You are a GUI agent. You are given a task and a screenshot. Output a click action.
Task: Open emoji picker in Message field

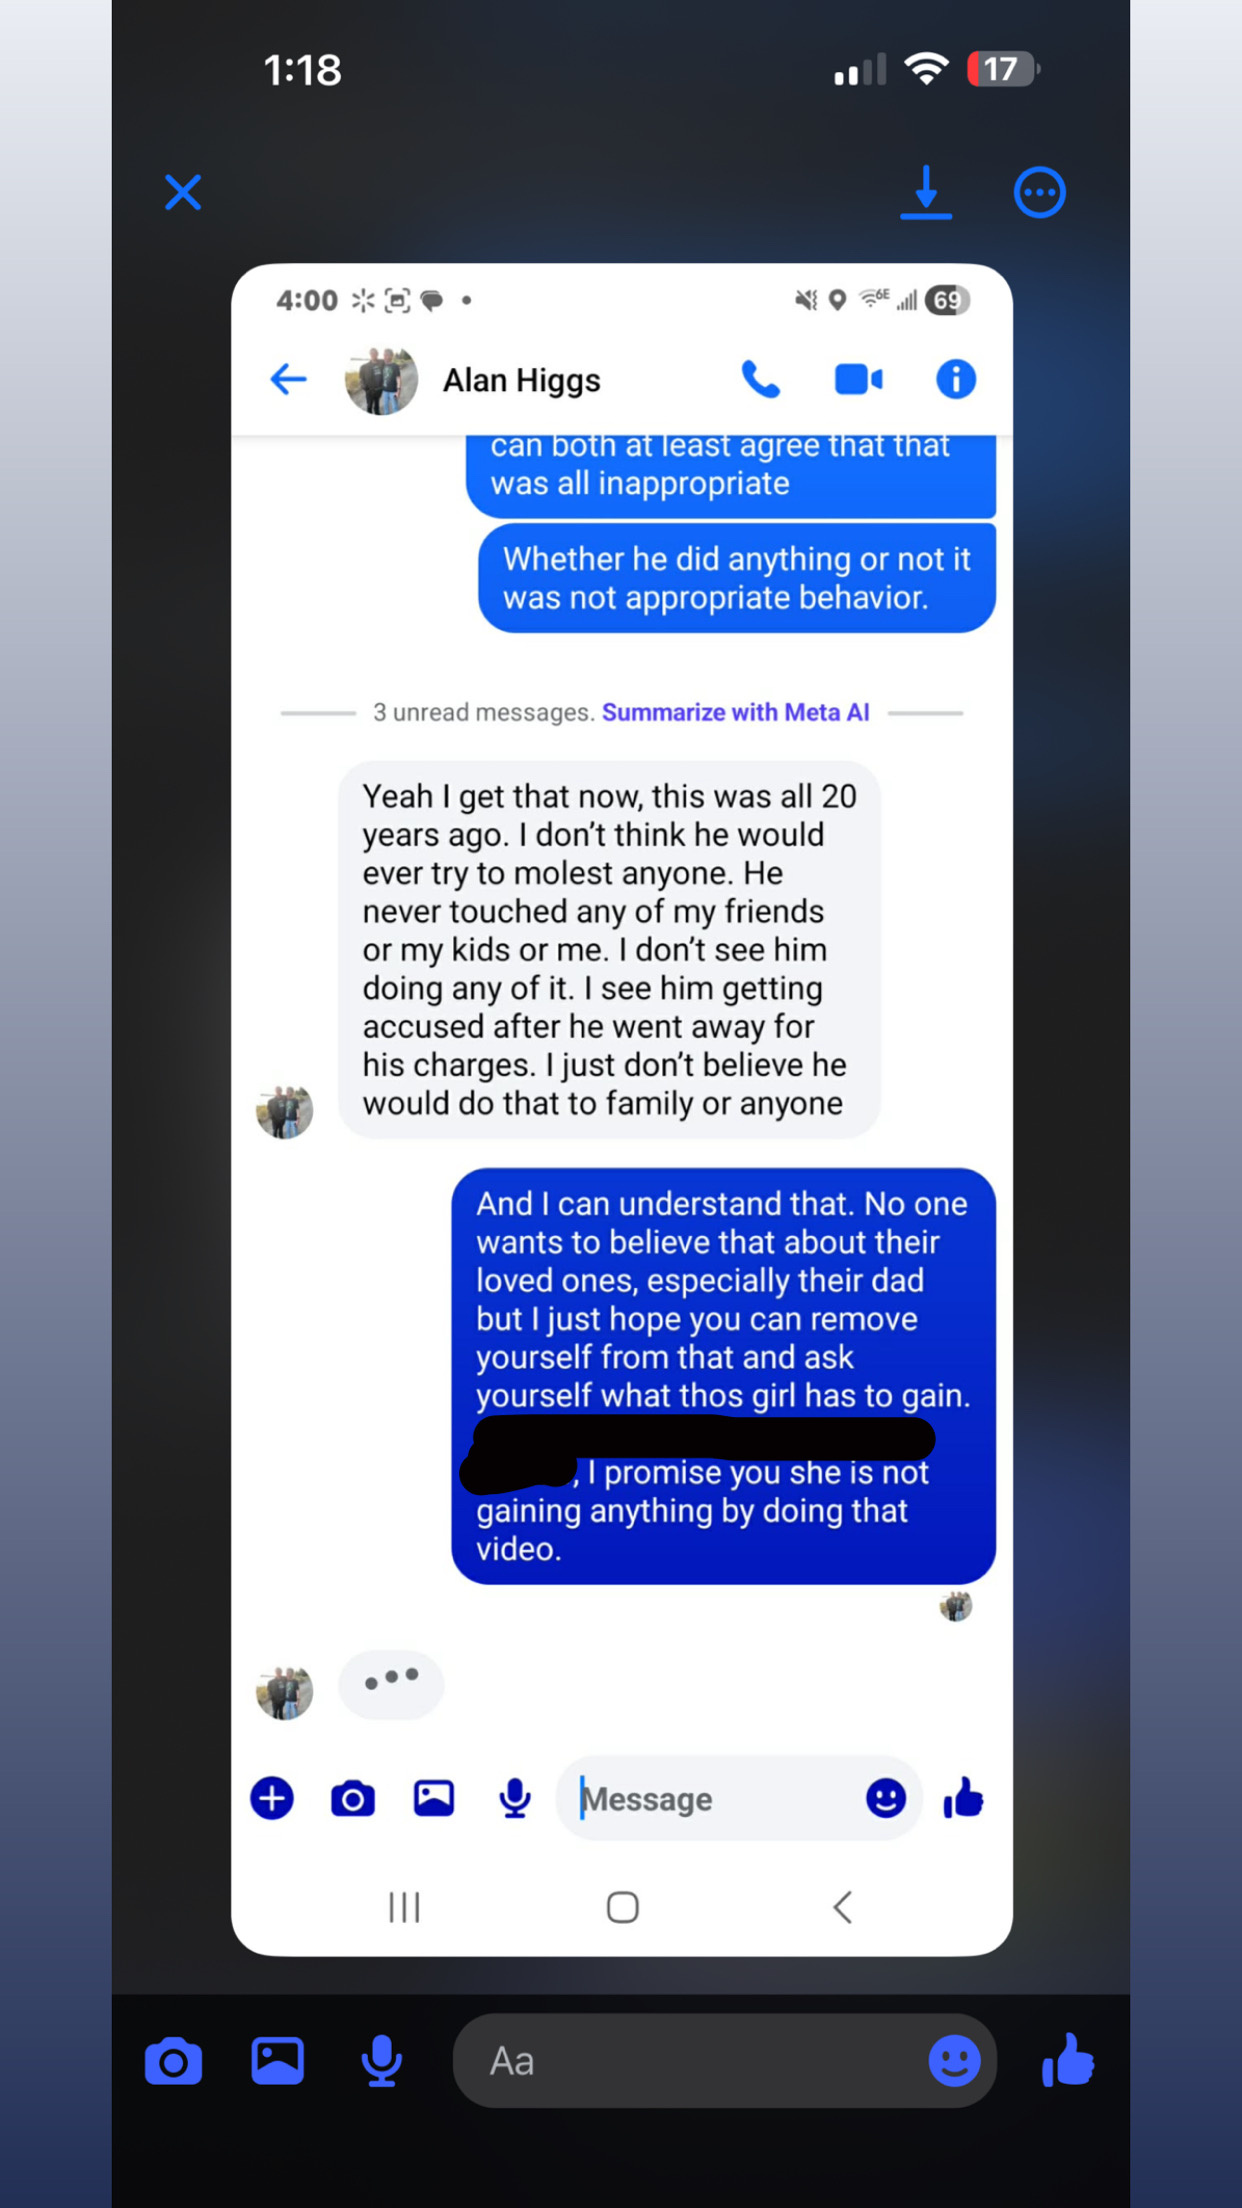point(885,1798)
